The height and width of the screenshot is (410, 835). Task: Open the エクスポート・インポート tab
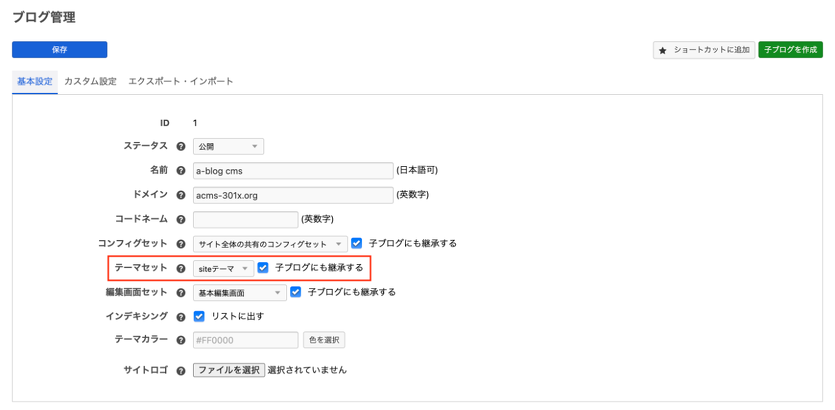(x=180, y=81)
